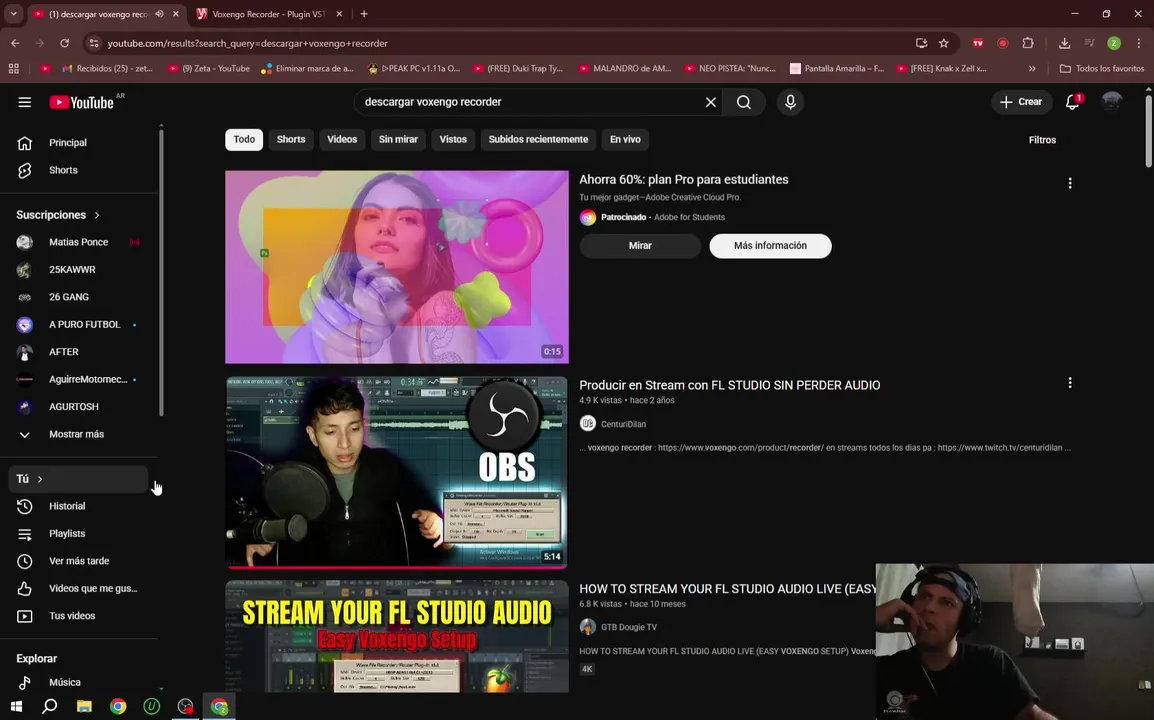Click the Principal home icon in sidebar

24,143
